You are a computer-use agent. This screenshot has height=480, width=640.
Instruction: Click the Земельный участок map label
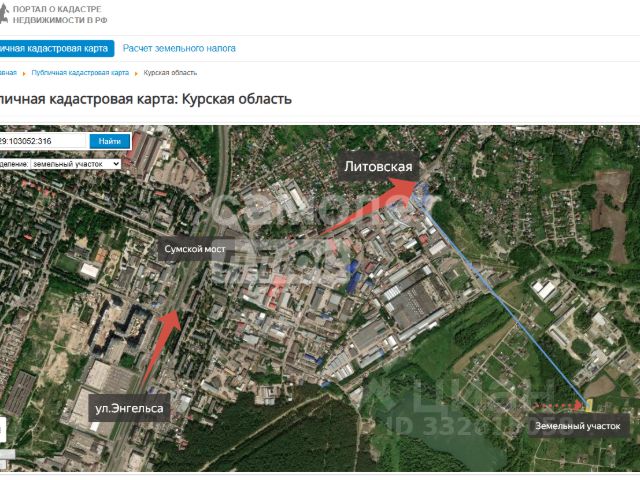click(x=578, y=426)
